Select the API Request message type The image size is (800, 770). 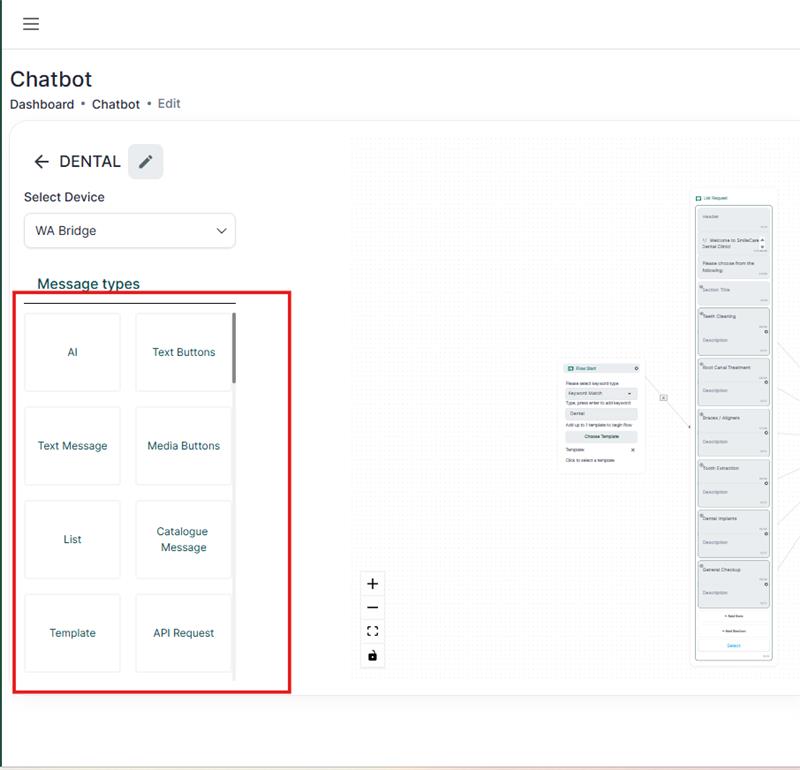click(183, 633)
